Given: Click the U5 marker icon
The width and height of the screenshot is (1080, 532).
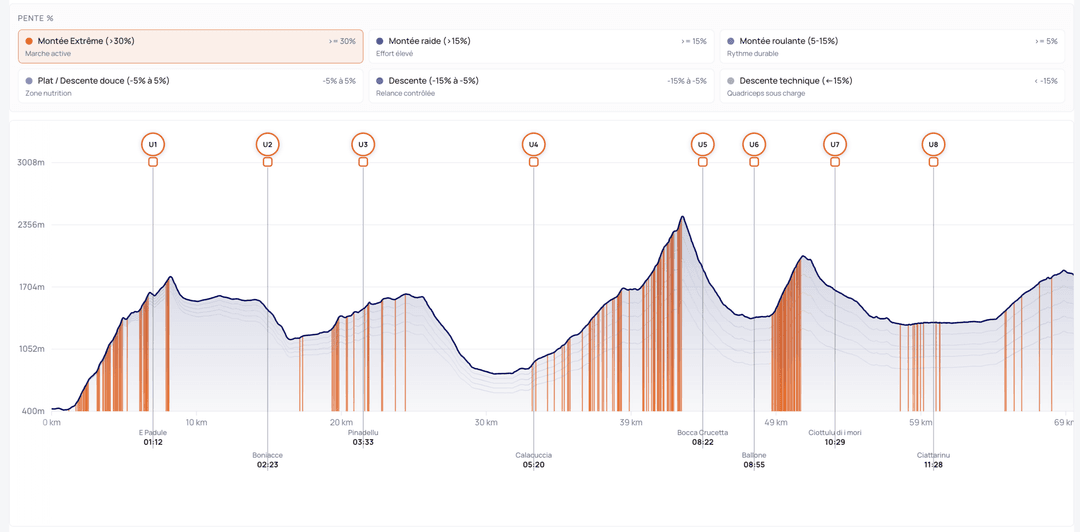Looking at the screenshot, I should click(x=702, y=145).
